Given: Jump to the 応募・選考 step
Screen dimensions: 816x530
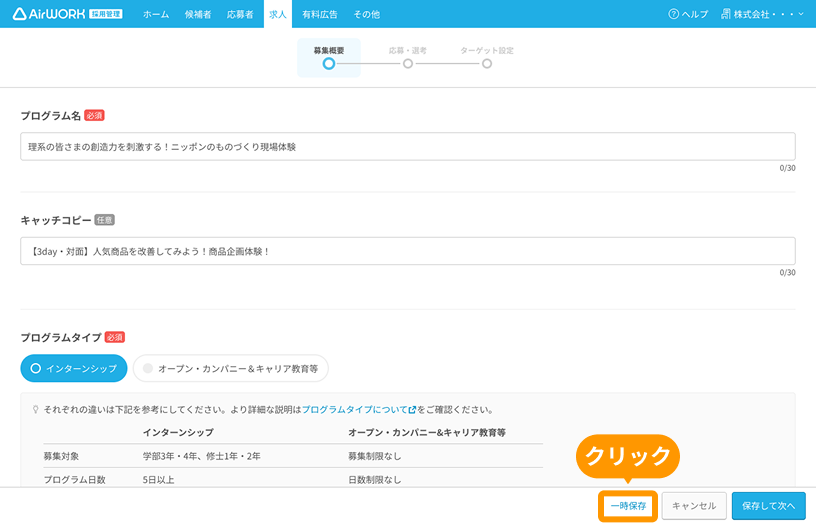Looking at the screenshot, I should pyautogui.click(x=408, y=58).
